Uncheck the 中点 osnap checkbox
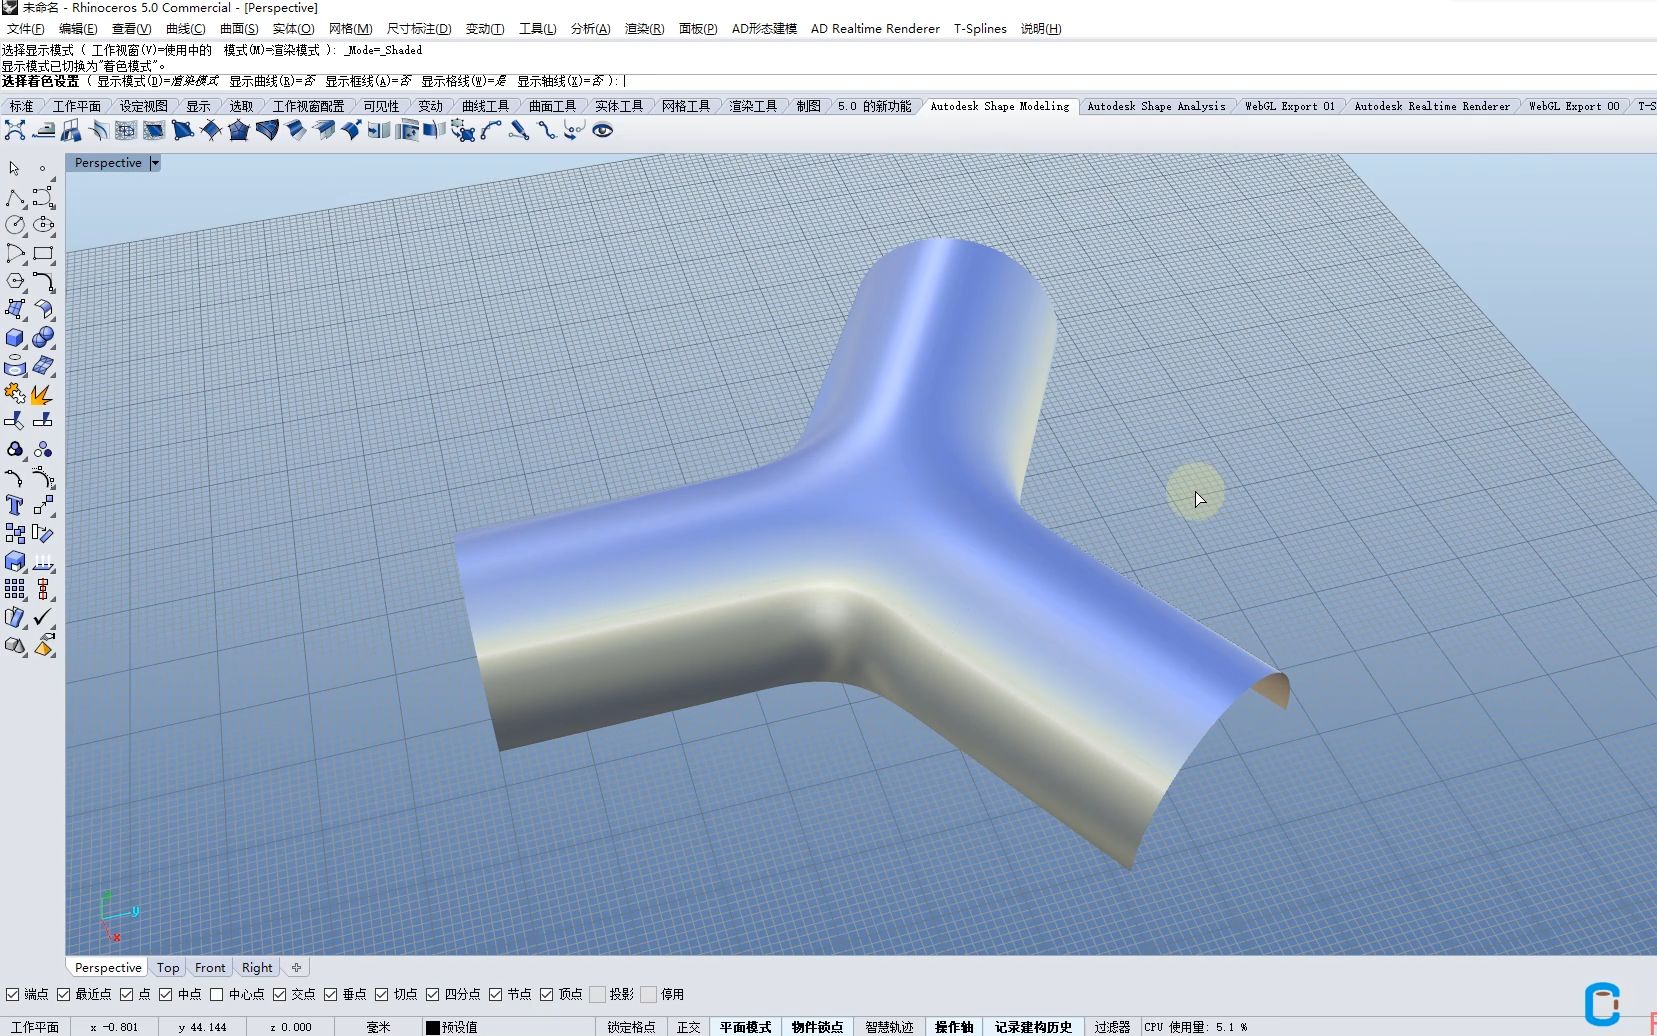Image resolution: width=1657 pixels, height=1036 pixels. click(166, 994)
